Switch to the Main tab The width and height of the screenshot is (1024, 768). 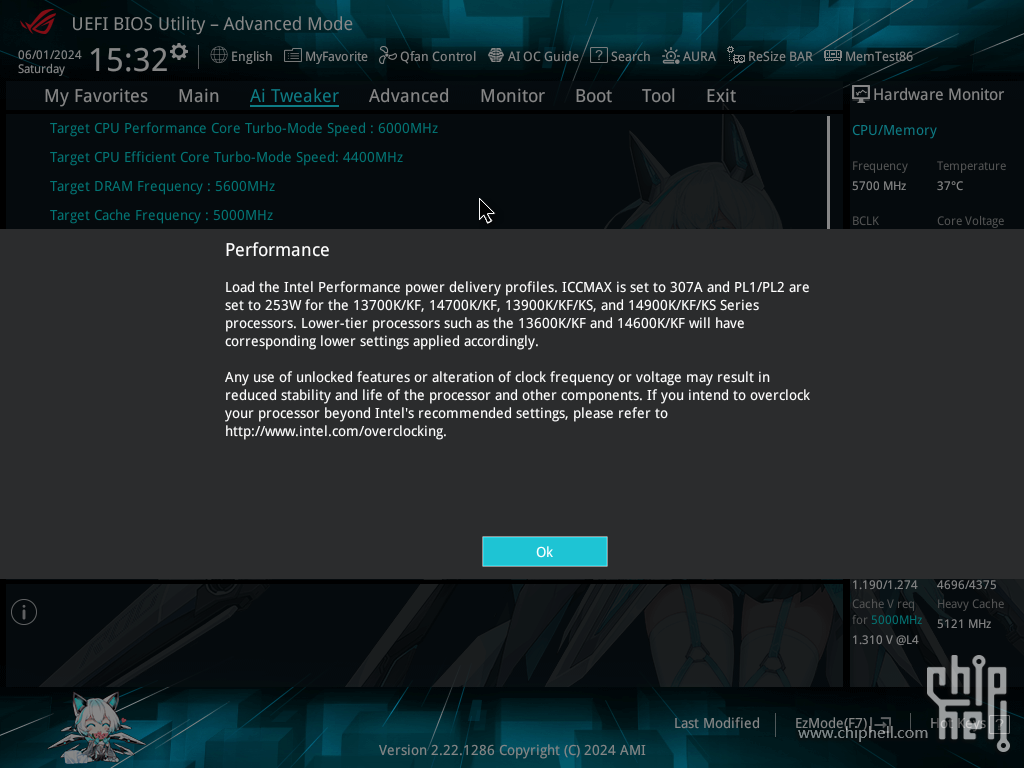[x=199, y=96]
